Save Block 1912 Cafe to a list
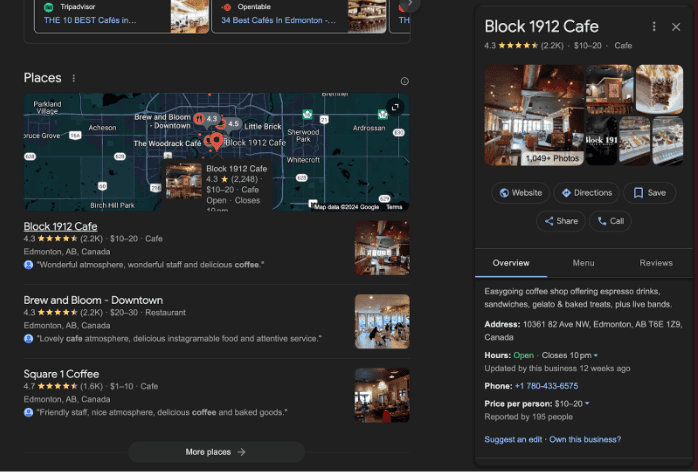The height and width of the screenshot is (472, 698). point(649,193)
